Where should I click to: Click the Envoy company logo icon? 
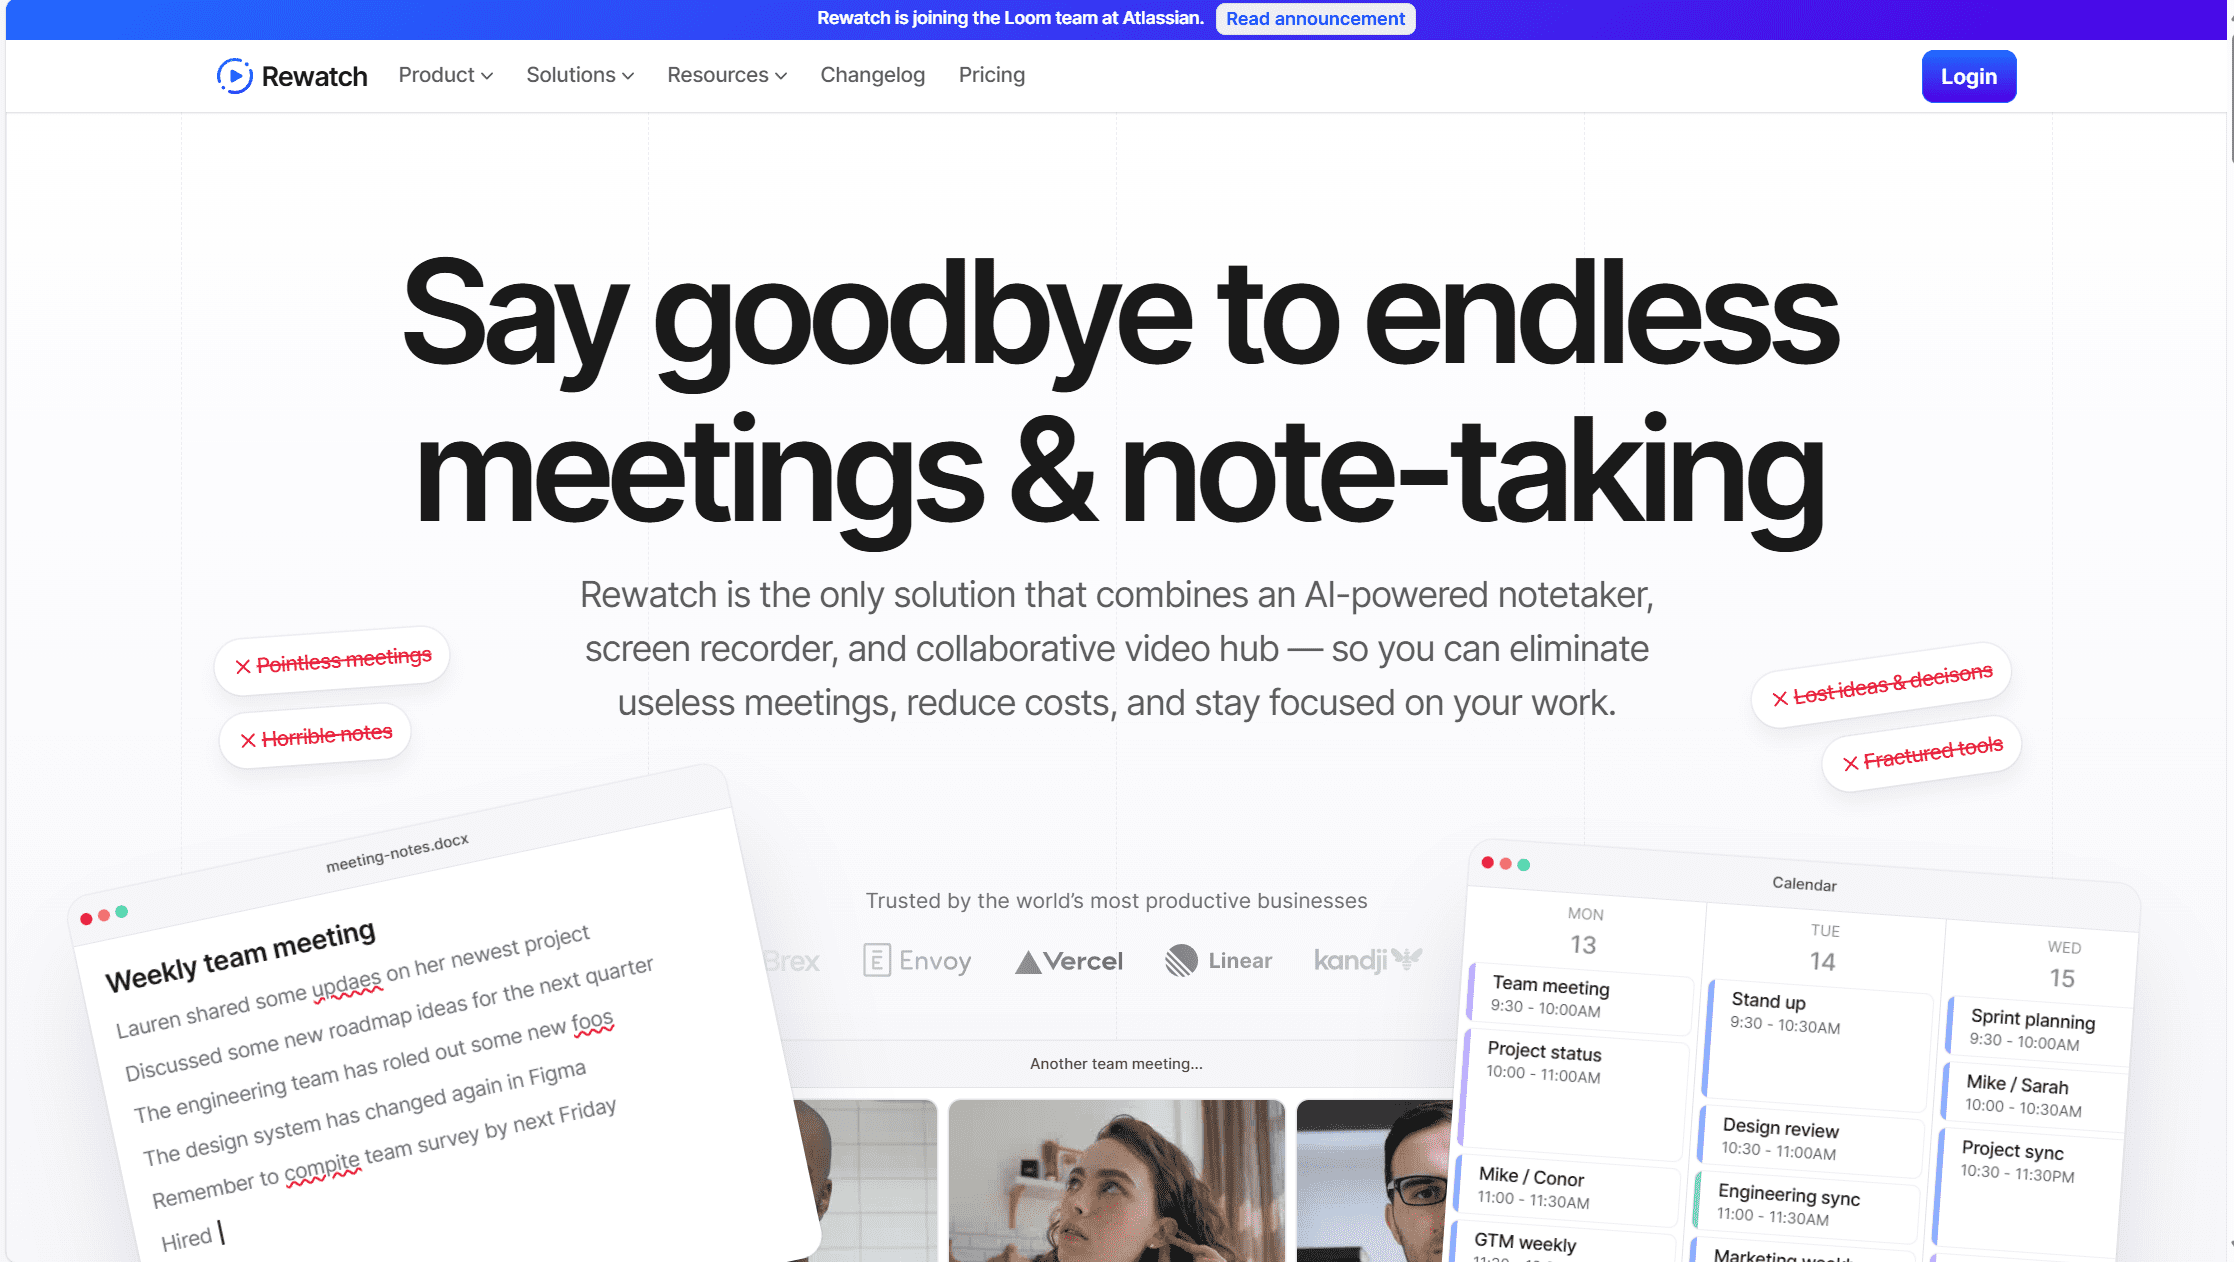pyautogui.click(x=876, y=960)
